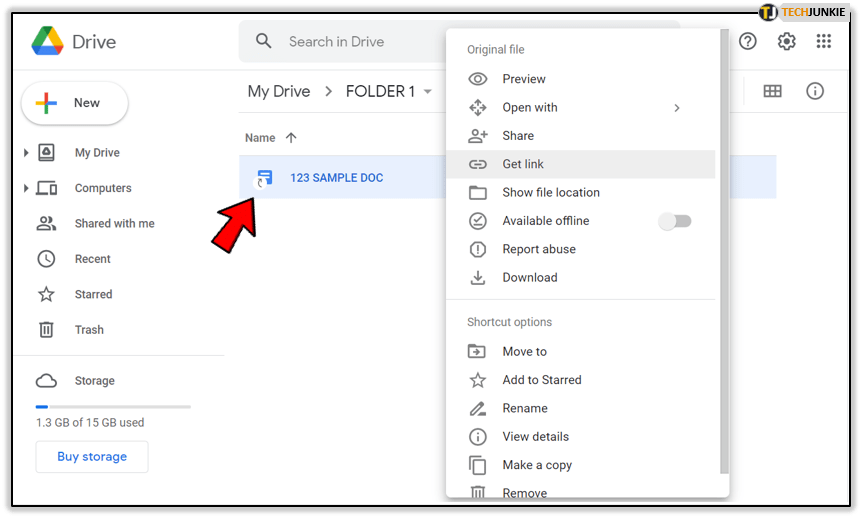Open the Google apps grid icon
The image size is (862, 518).
click(x=824, y=41)
